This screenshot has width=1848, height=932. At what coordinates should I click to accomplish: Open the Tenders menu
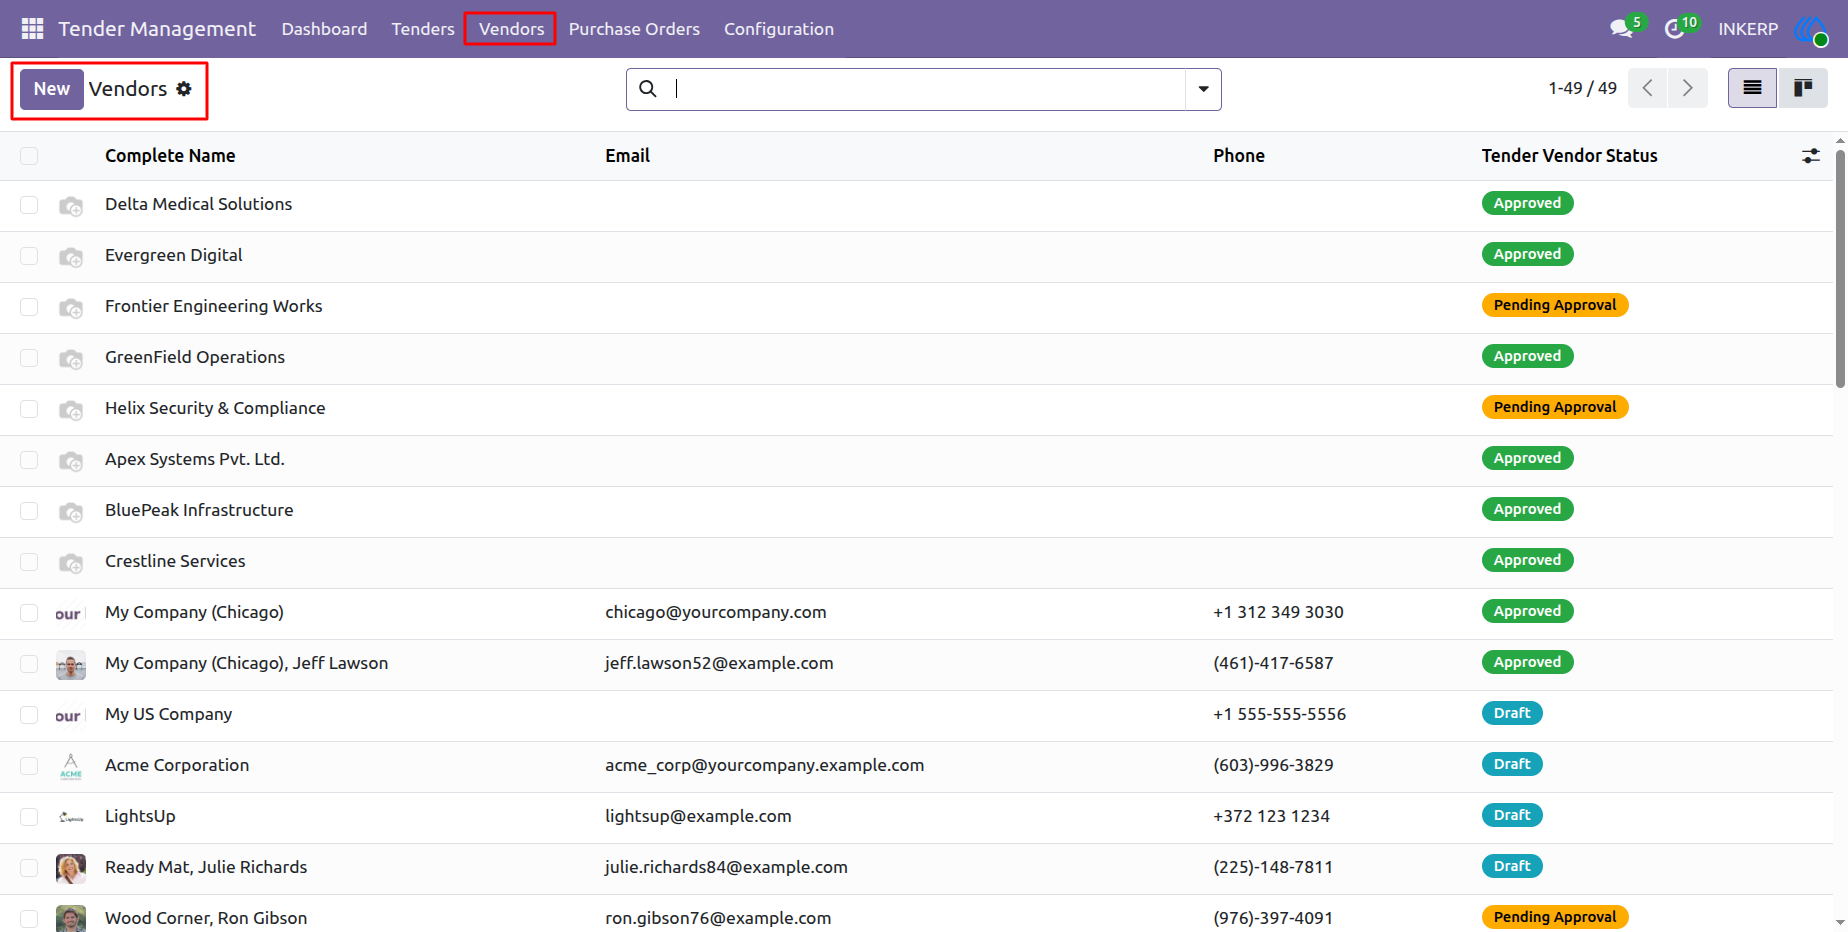tap(423, 29)
